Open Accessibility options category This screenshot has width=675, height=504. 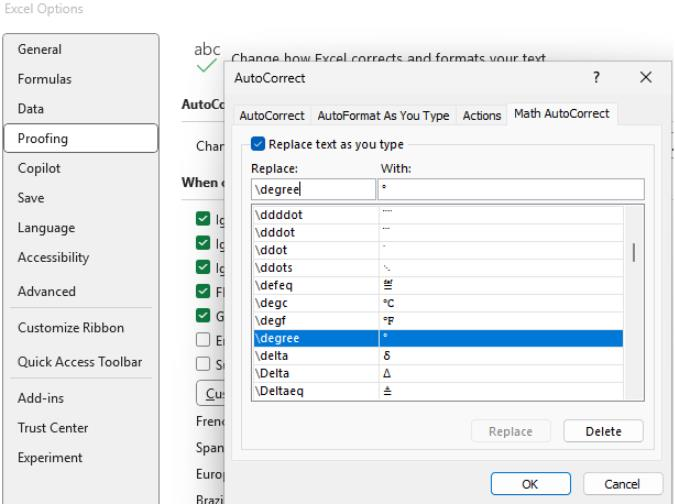81,257
